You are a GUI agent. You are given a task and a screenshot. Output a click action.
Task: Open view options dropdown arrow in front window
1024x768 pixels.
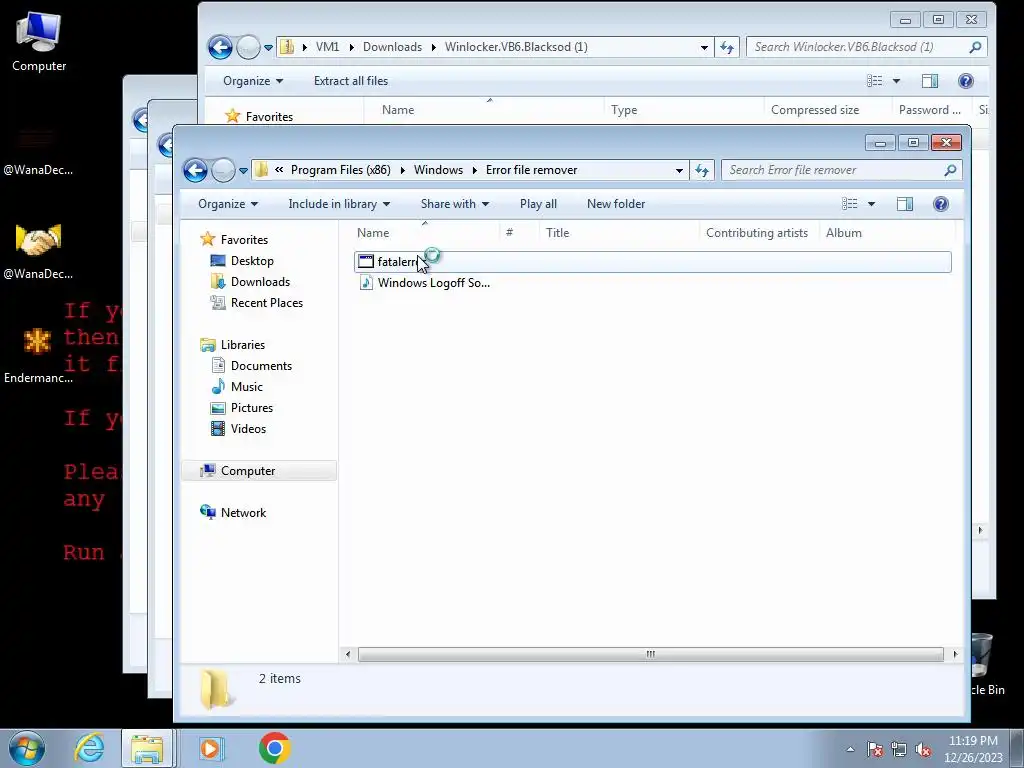[x=871, y=204]
